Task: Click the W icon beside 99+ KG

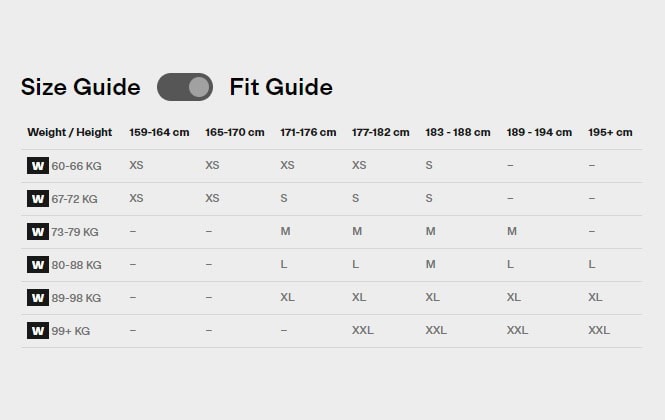Action: pyautogui.click(x=38, y=331)
